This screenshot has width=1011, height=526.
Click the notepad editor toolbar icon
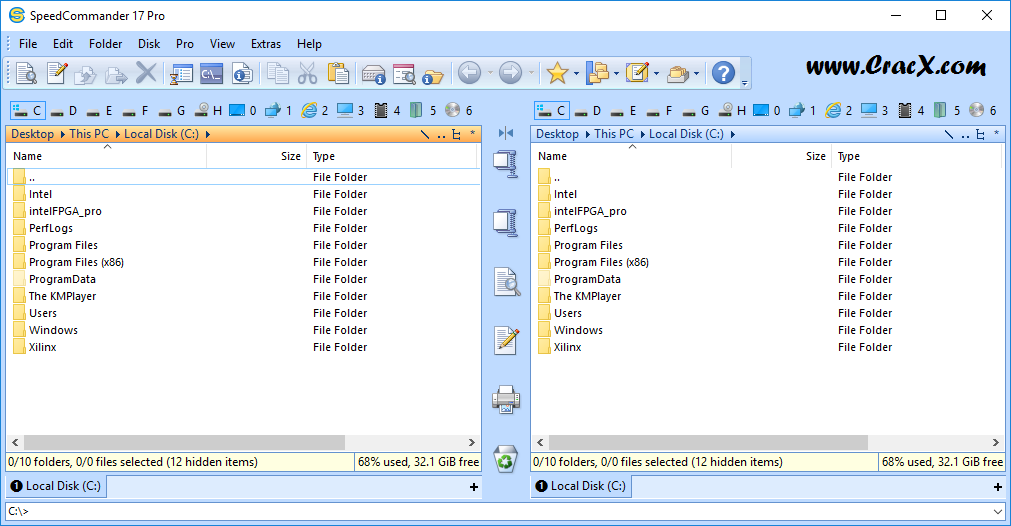click(637, 73)
